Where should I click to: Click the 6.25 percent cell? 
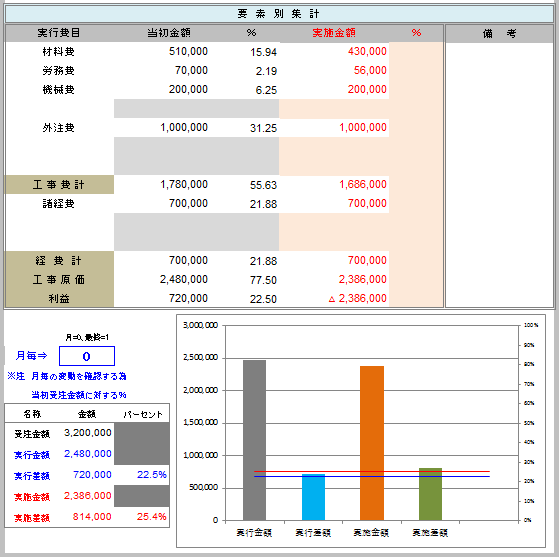tap(266, 90)
